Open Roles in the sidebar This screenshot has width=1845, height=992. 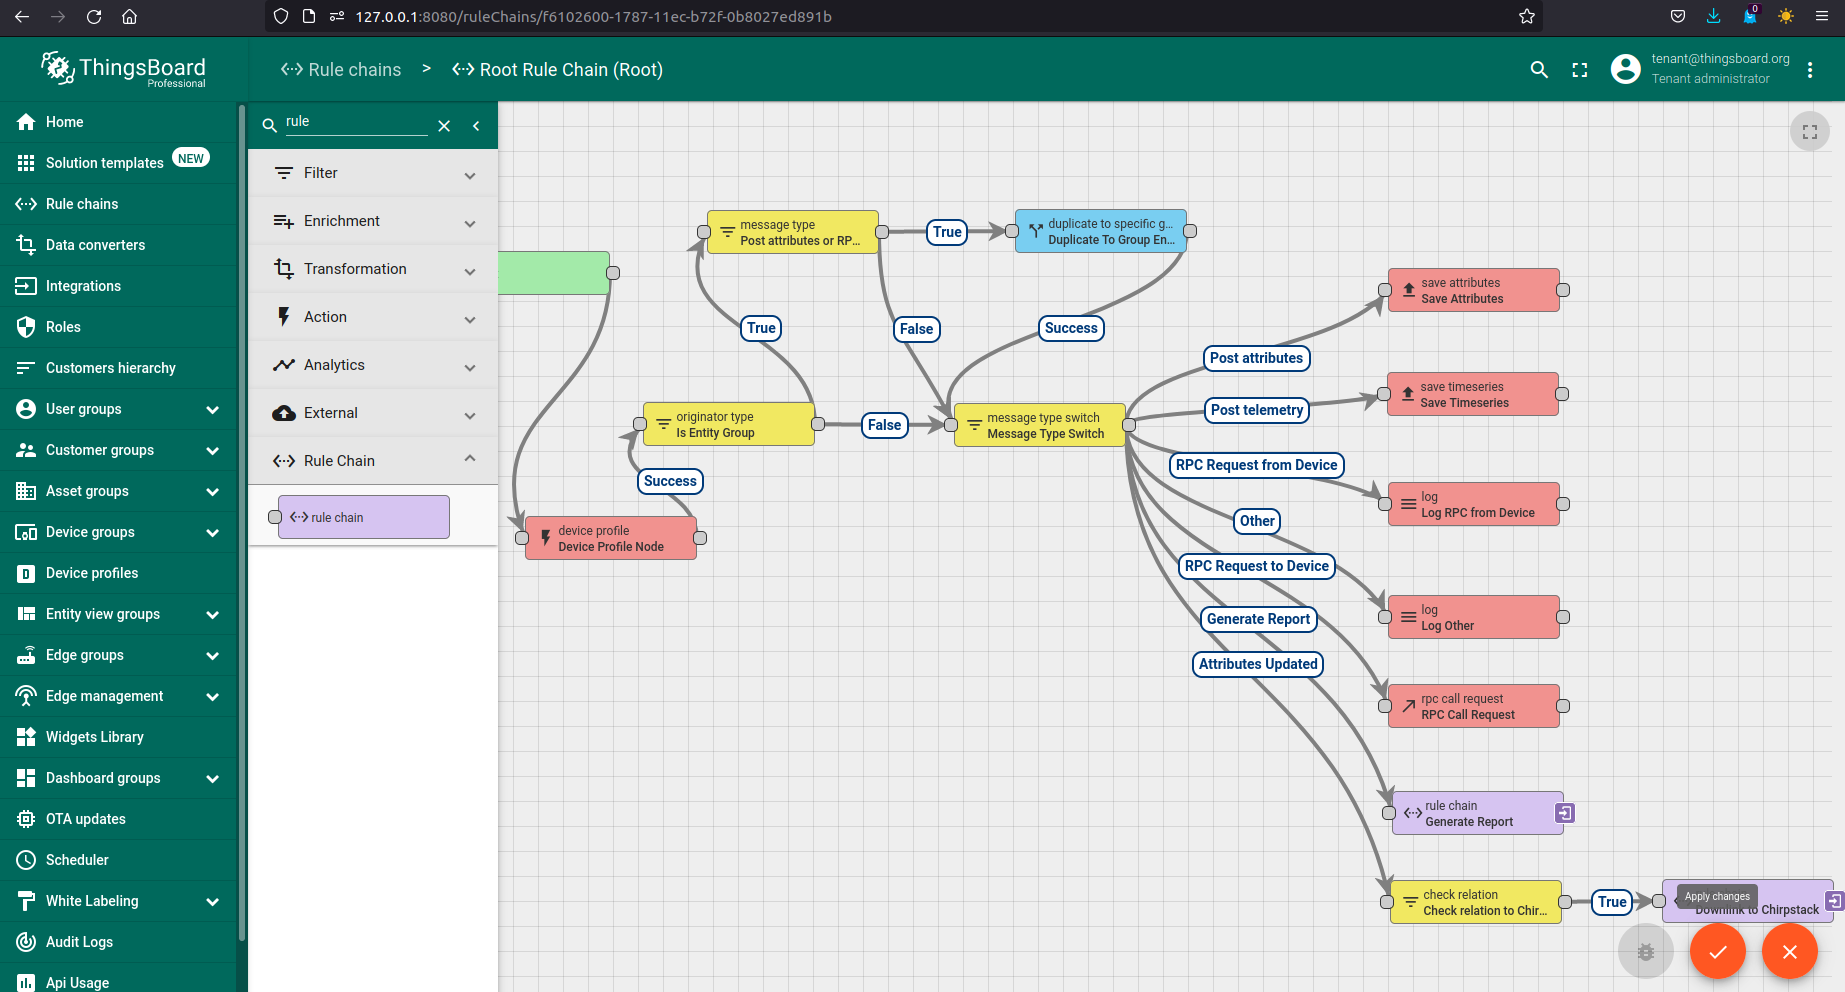119,327
